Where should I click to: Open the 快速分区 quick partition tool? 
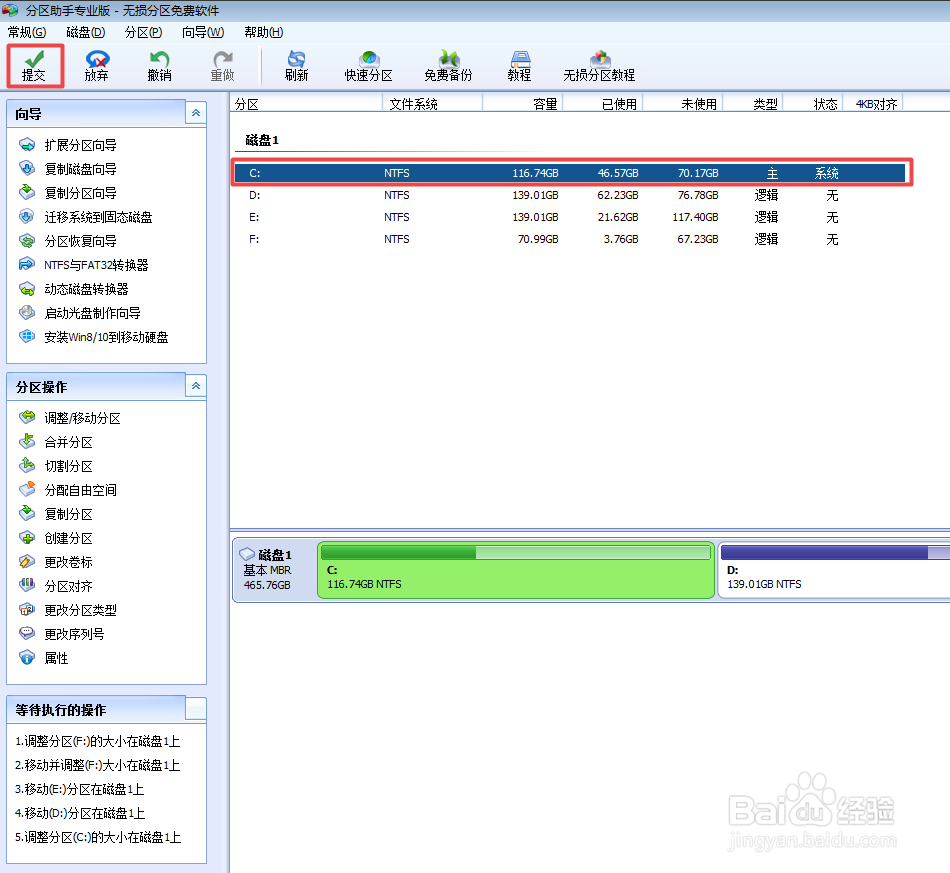coord(368,66)
